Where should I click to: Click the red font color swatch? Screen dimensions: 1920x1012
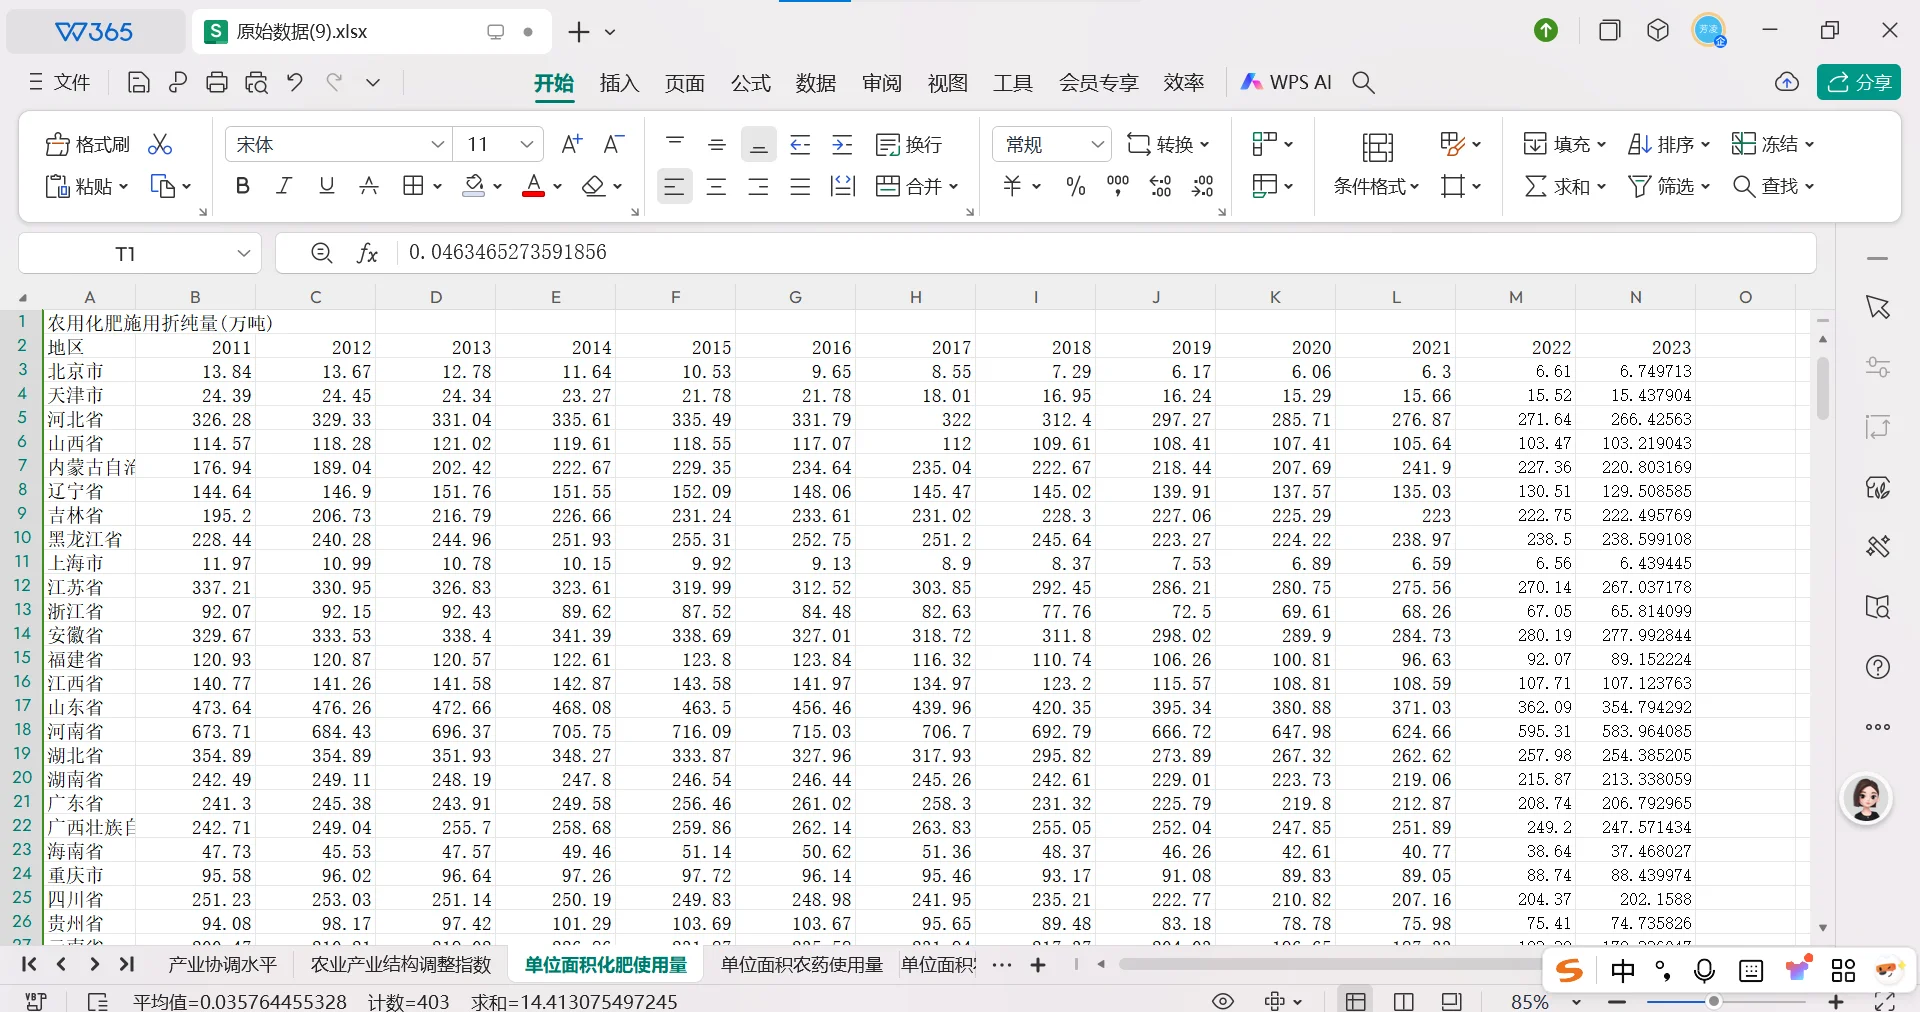click(x=534, y=186)
